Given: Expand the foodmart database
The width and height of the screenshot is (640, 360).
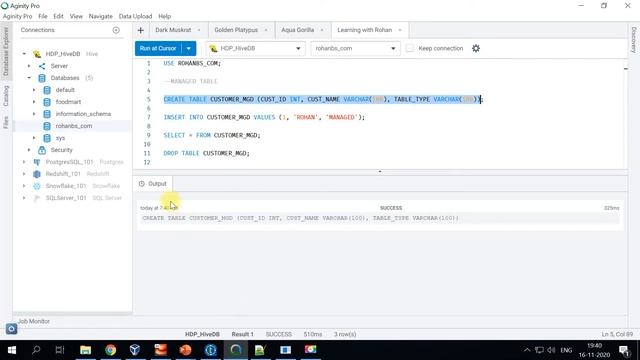Looking at the screenshot, I should [34, 102].
